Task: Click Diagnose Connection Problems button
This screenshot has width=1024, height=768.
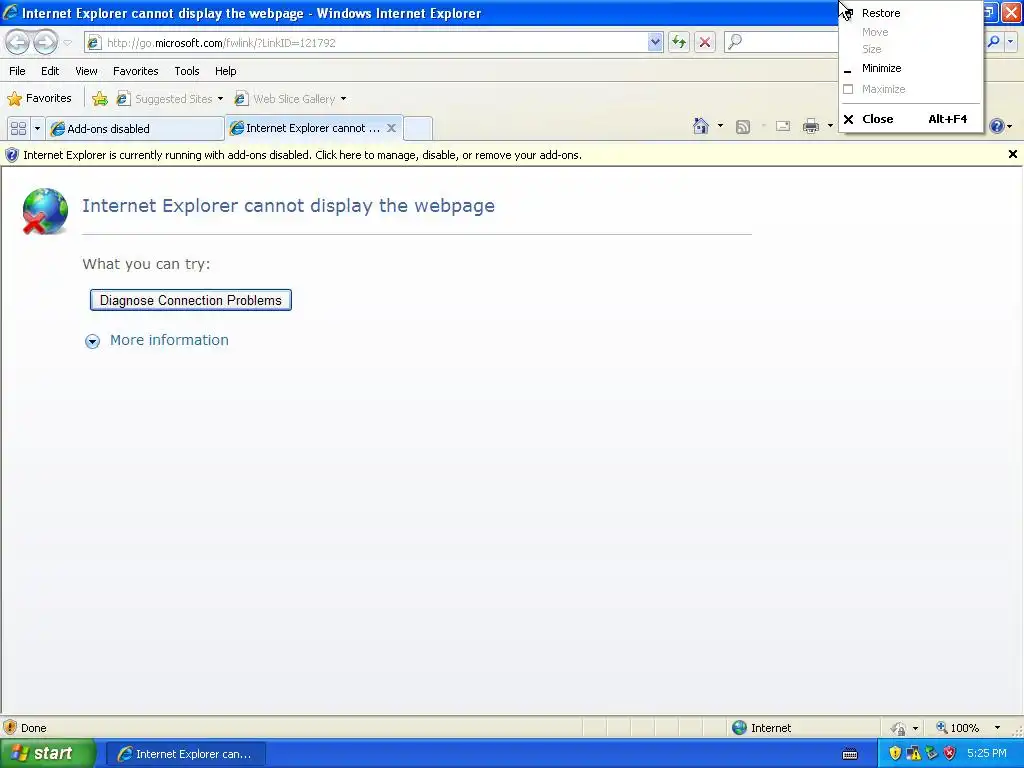Action: [x=191, y=300]
